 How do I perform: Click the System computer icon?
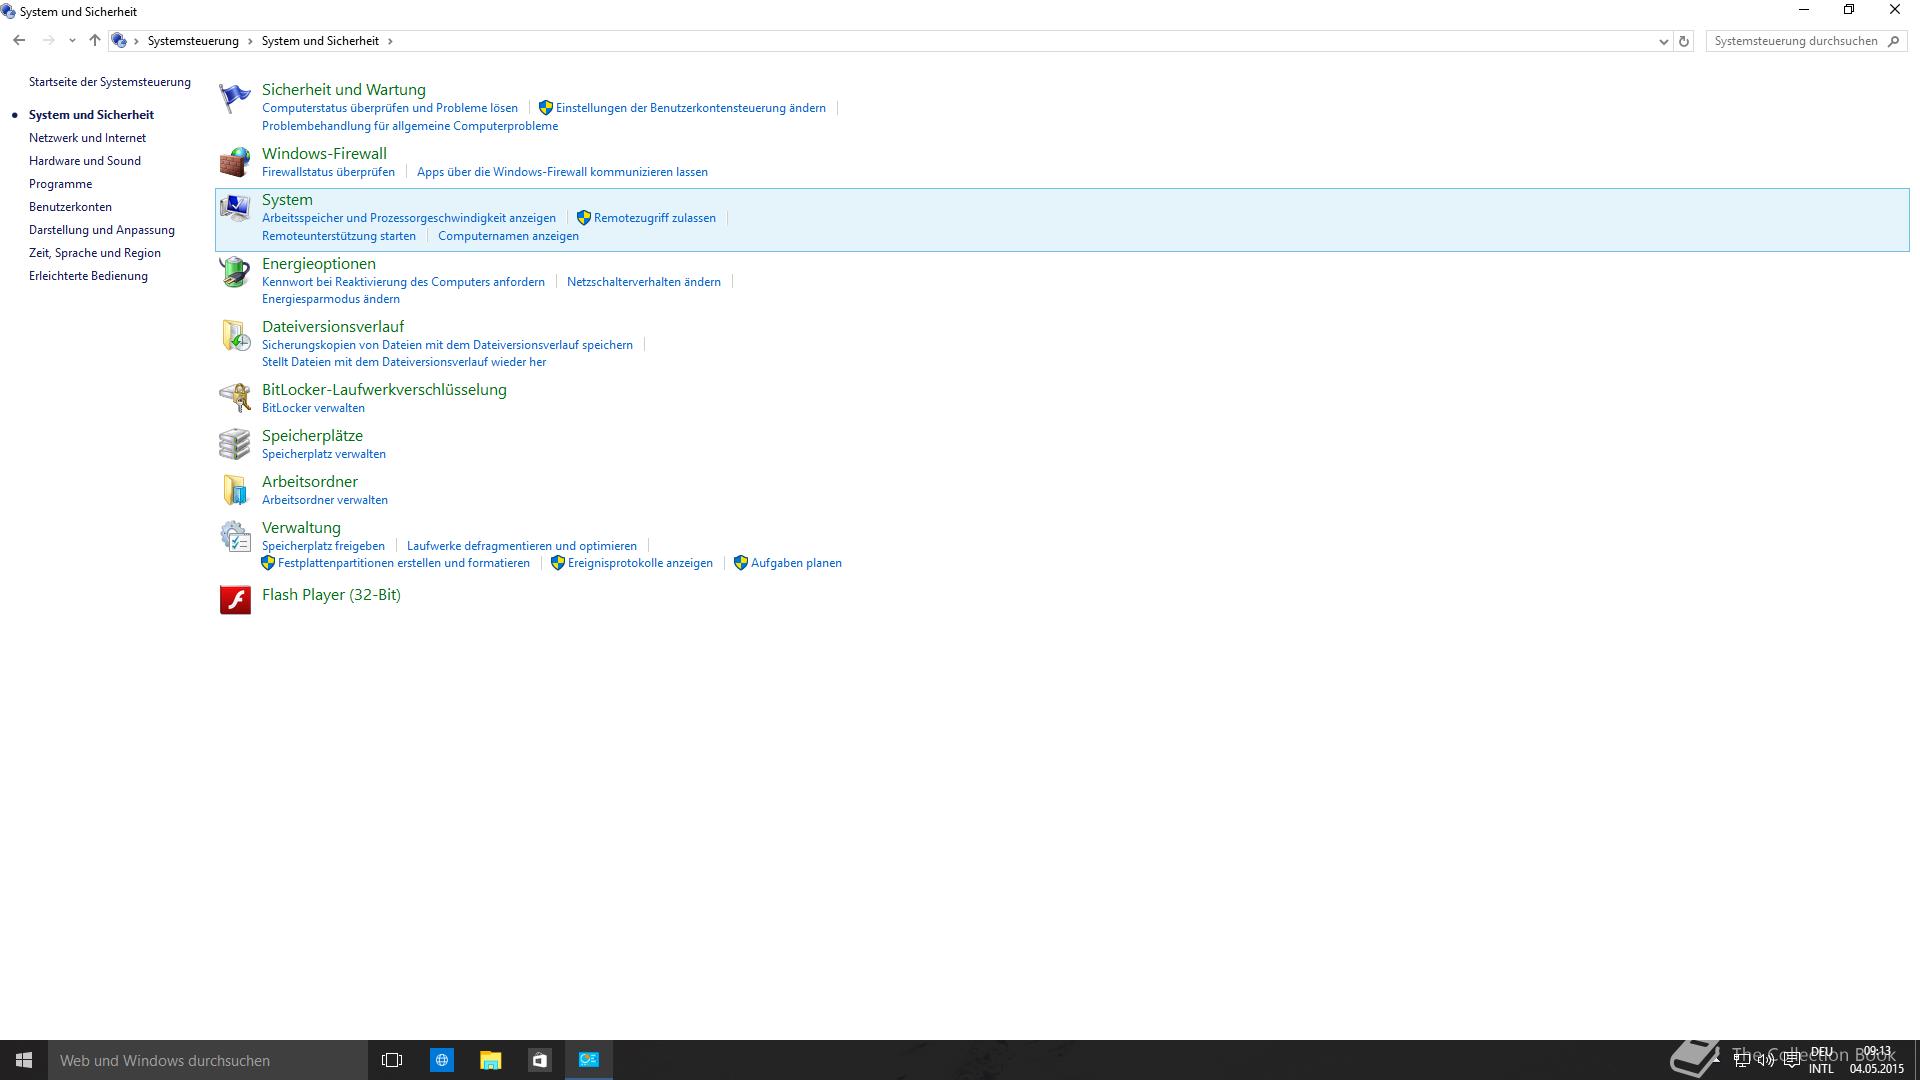235,208
